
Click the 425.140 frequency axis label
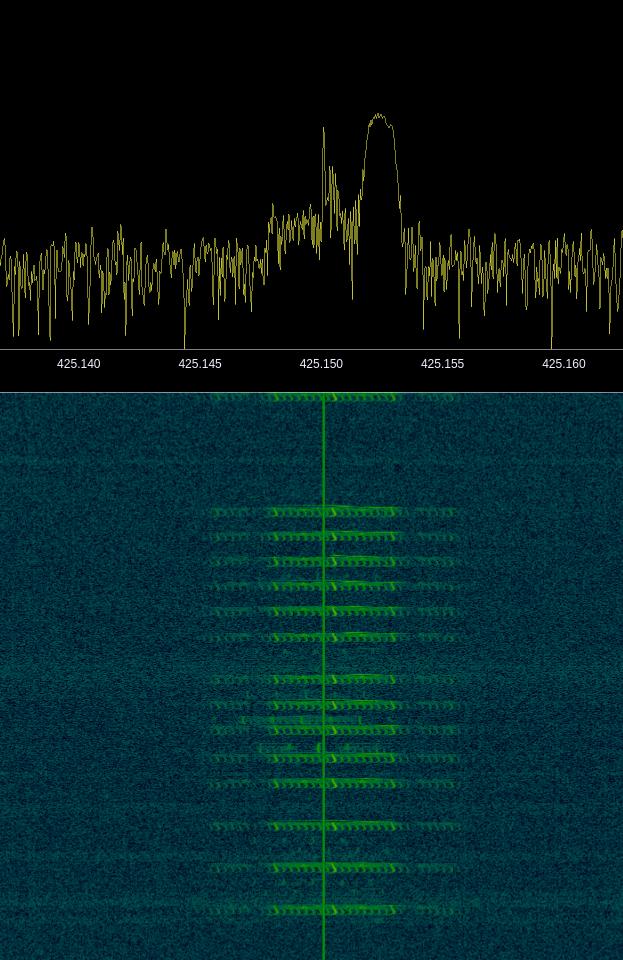(x=78, y=364)
